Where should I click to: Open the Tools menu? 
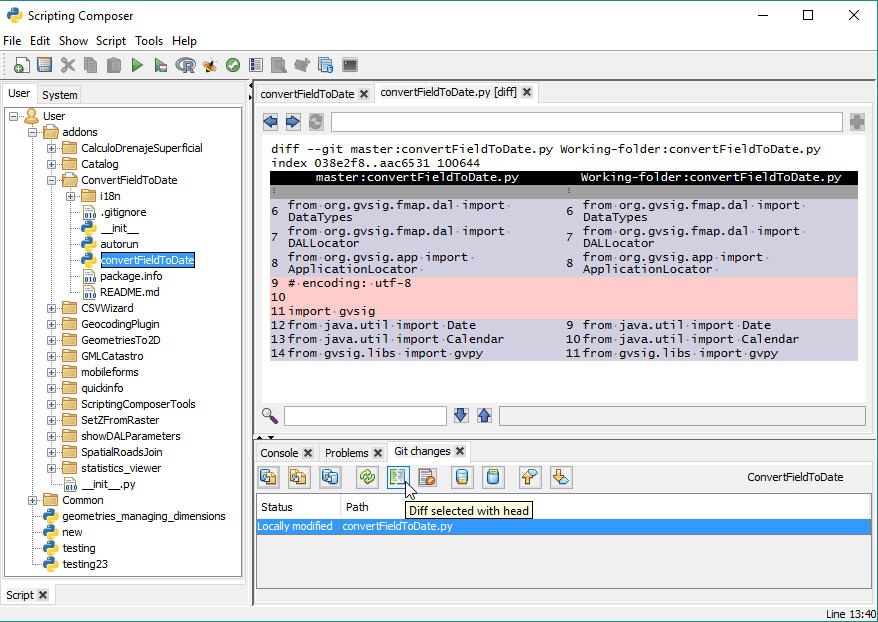click(x=149, y=41)
